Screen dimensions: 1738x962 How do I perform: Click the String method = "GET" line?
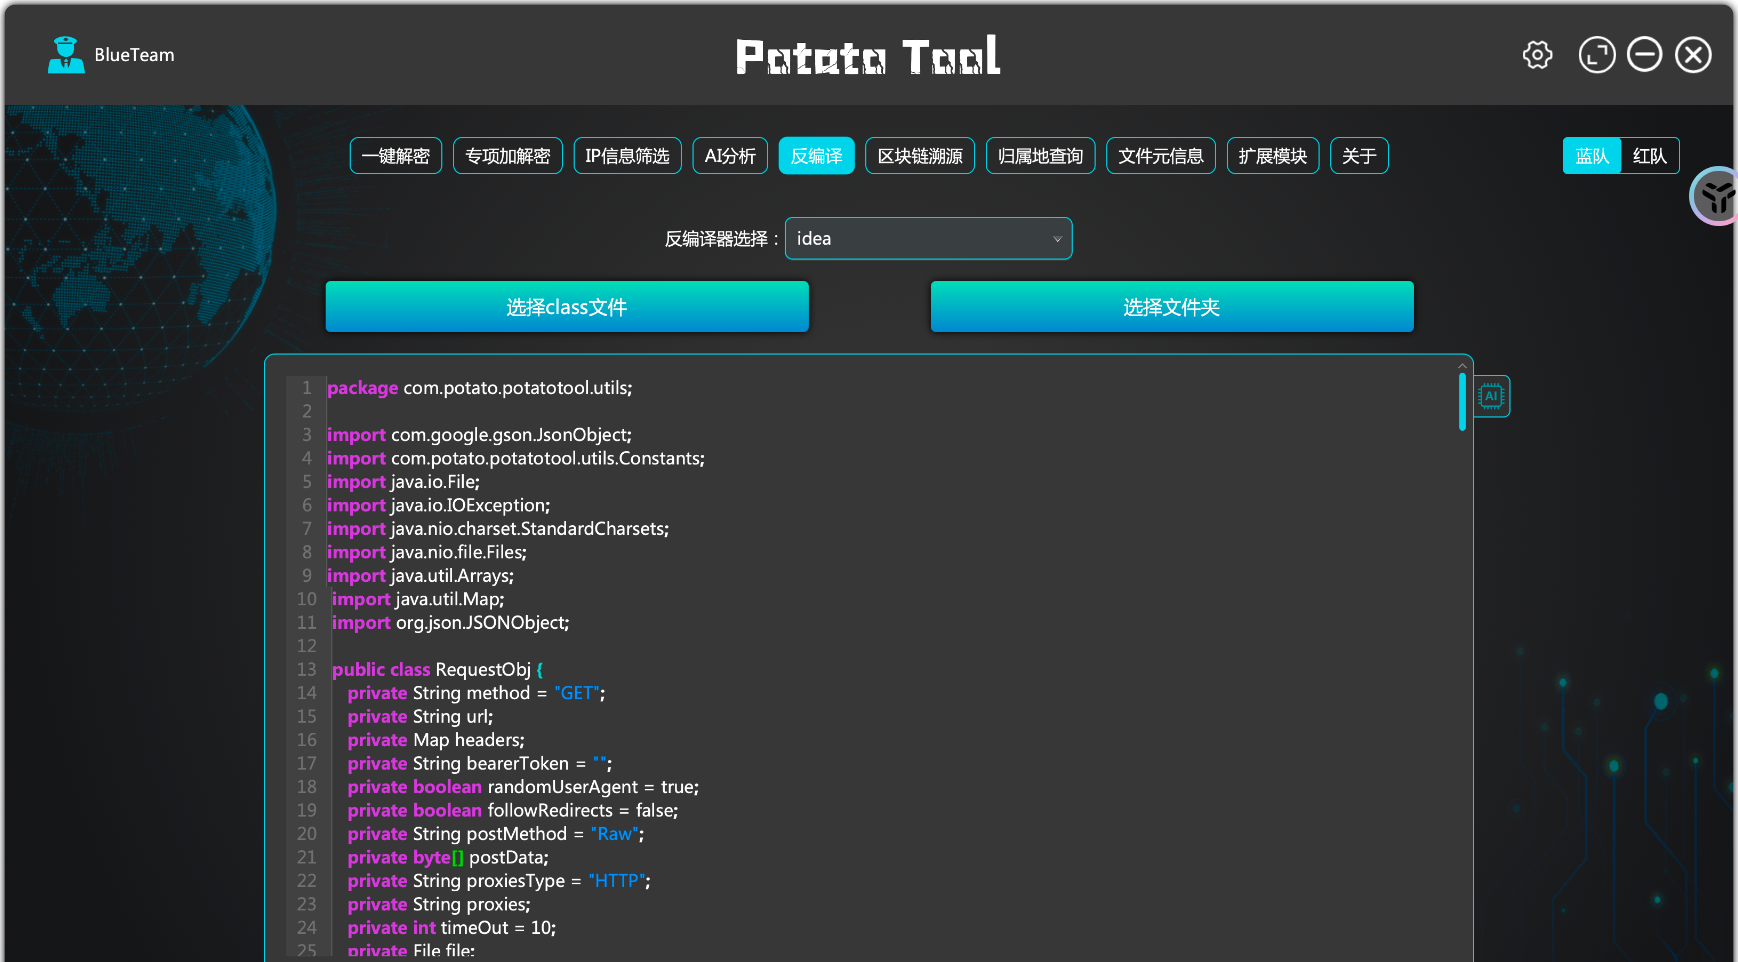477,693
